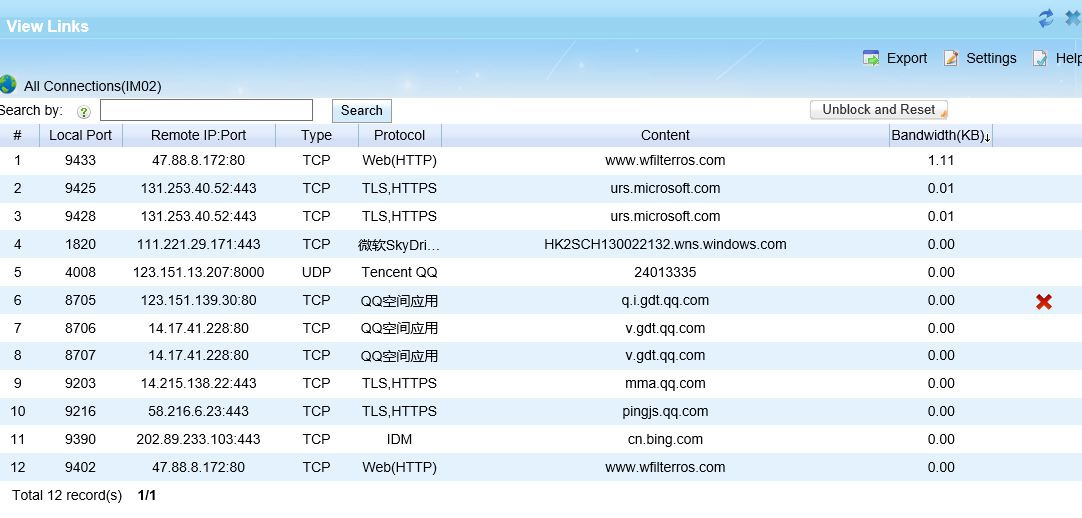Open the Export link

pyautogui.click(x=907, y=59)
